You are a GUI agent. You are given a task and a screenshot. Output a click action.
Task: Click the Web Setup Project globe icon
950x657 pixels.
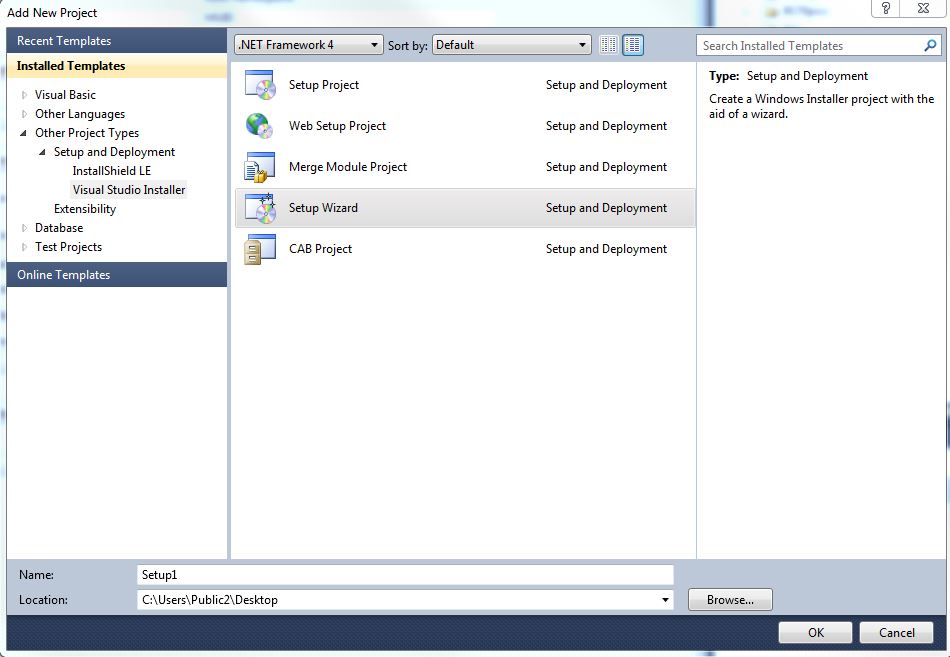click(260, 126)
